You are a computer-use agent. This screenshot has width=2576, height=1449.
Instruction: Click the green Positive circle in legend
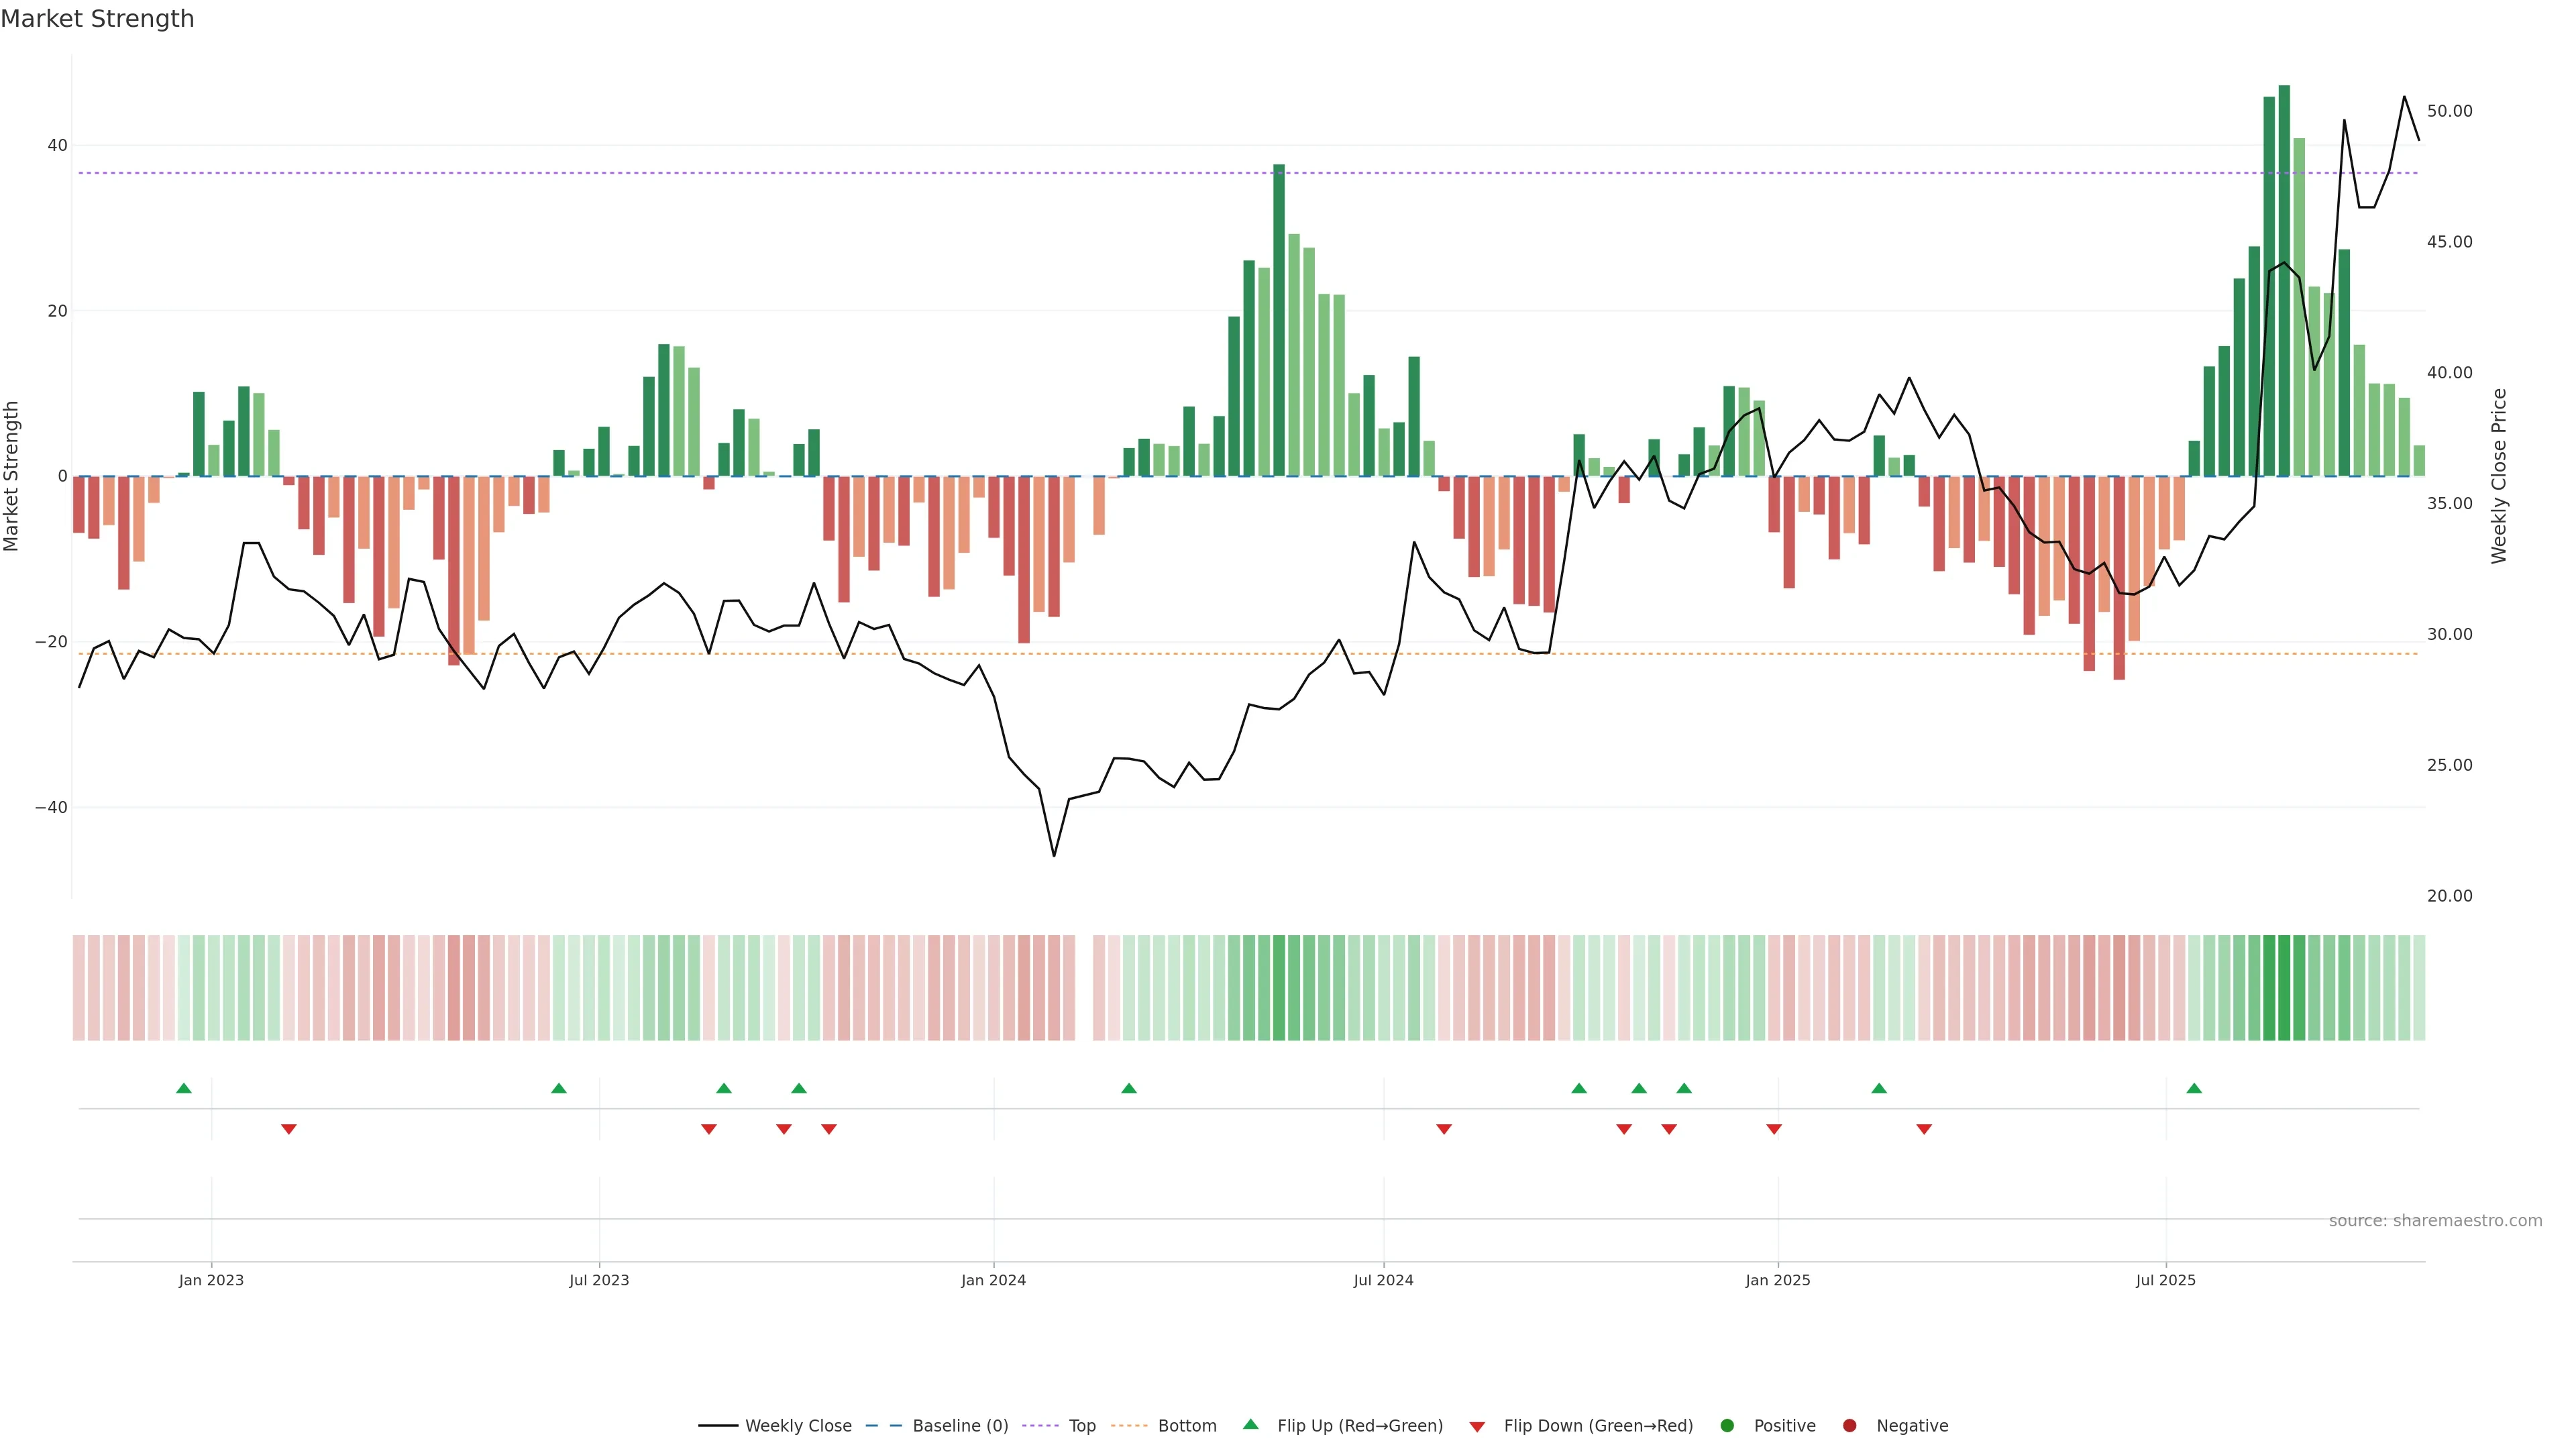click(1727, 1425)
